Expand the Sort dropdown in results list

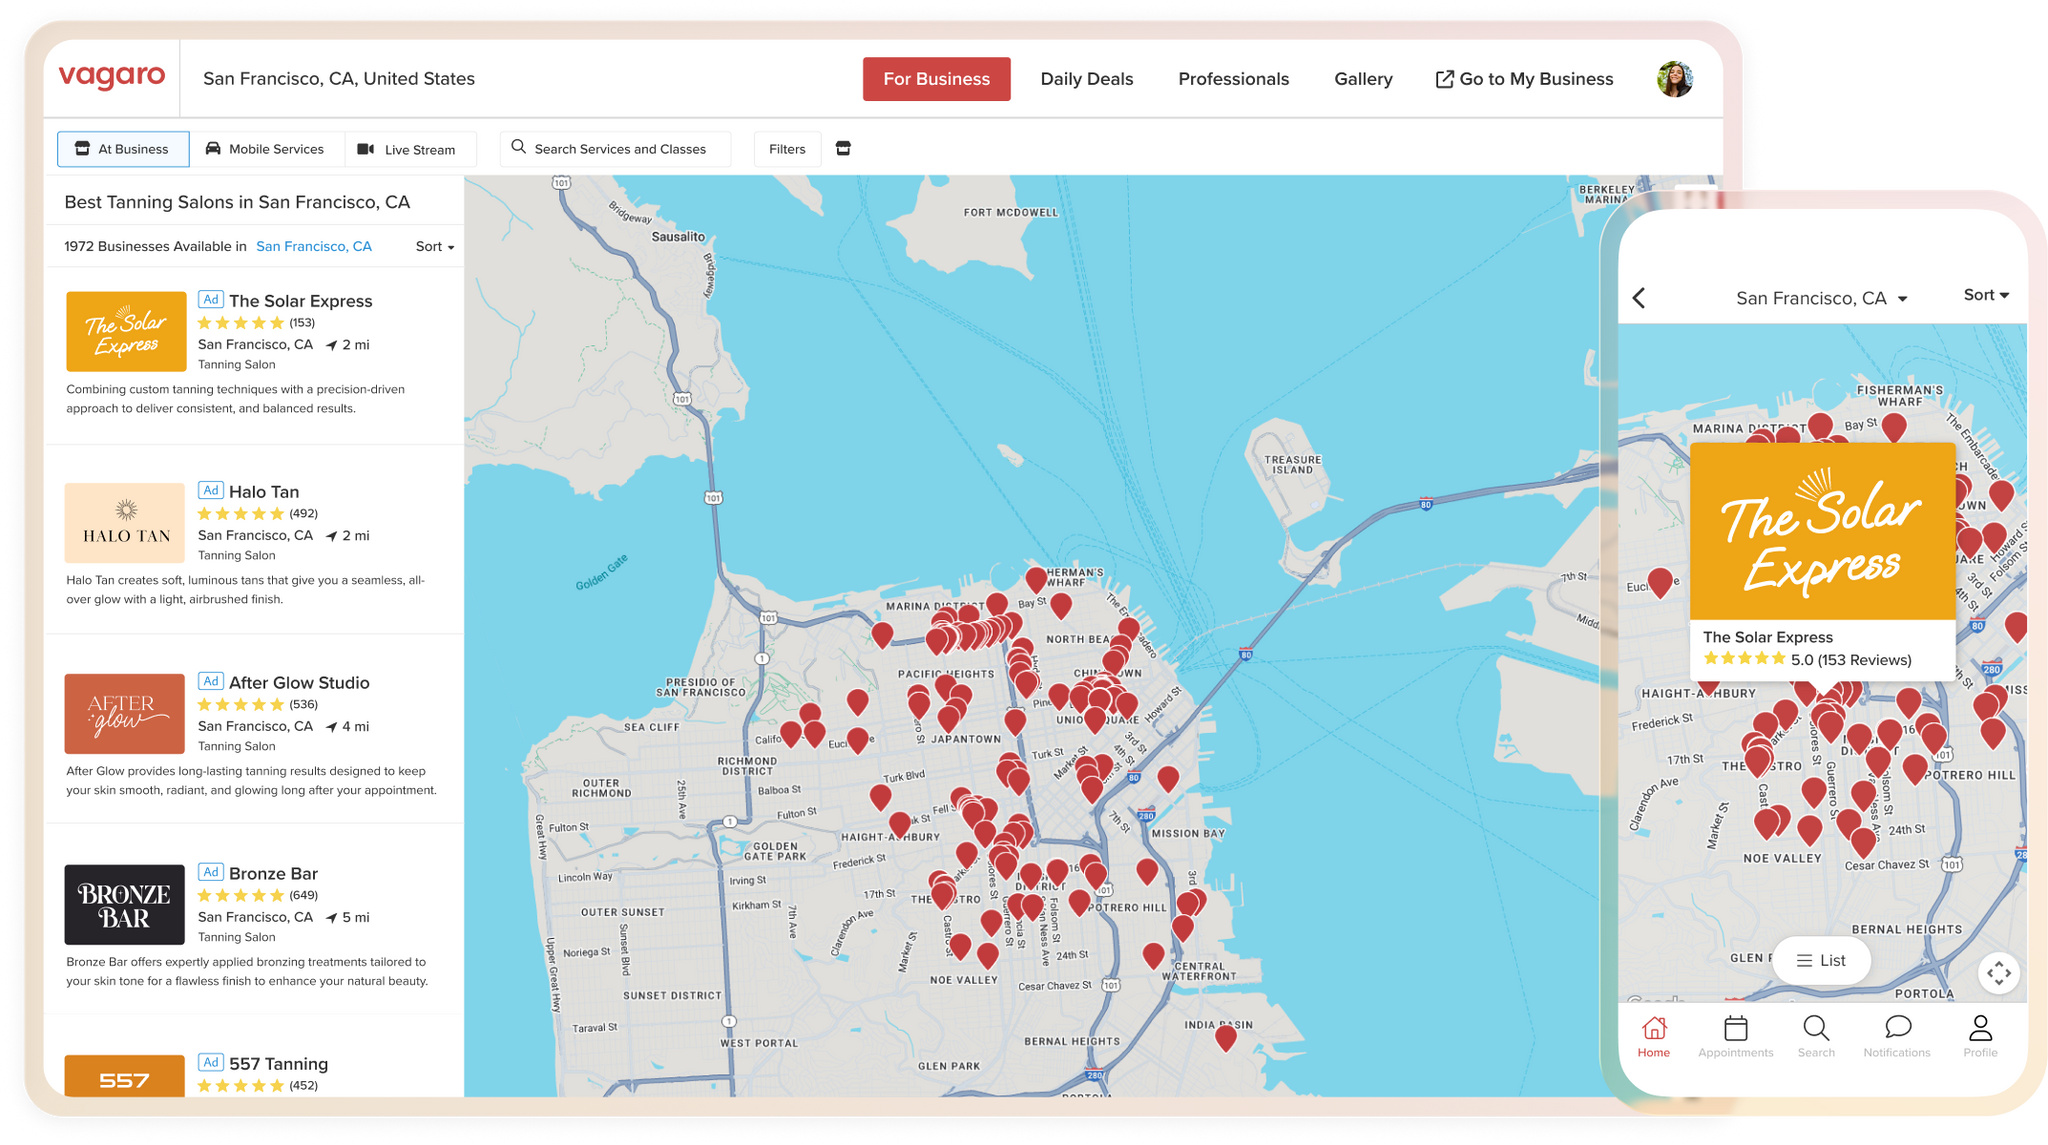coord(435,246)
